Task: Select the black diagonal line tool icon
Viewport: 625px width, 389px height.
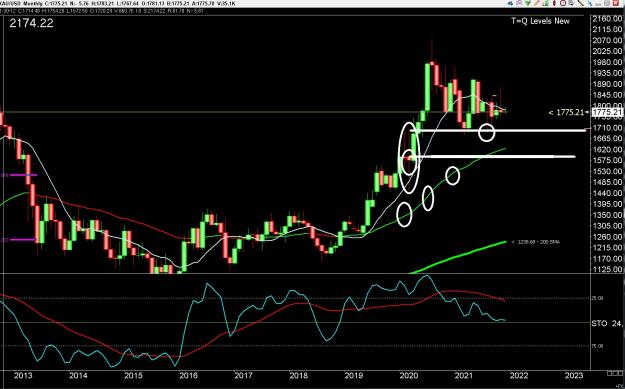Action: point(580,3)
